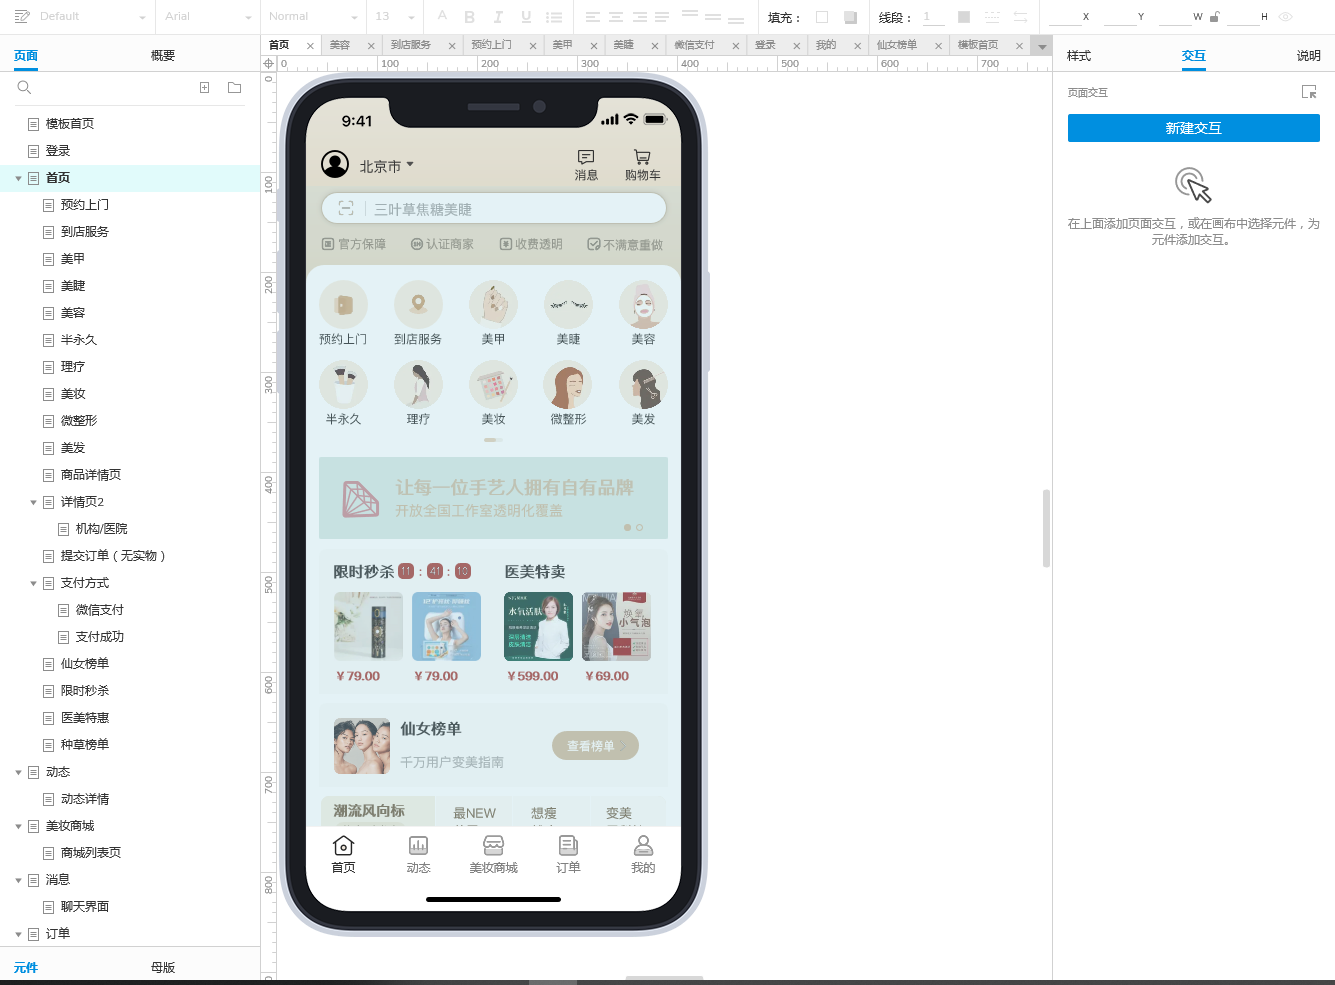The width and height of the screenshot is (1335, 985).
Task: Switch to the 样式 style tab
Action: point(1079,56)
